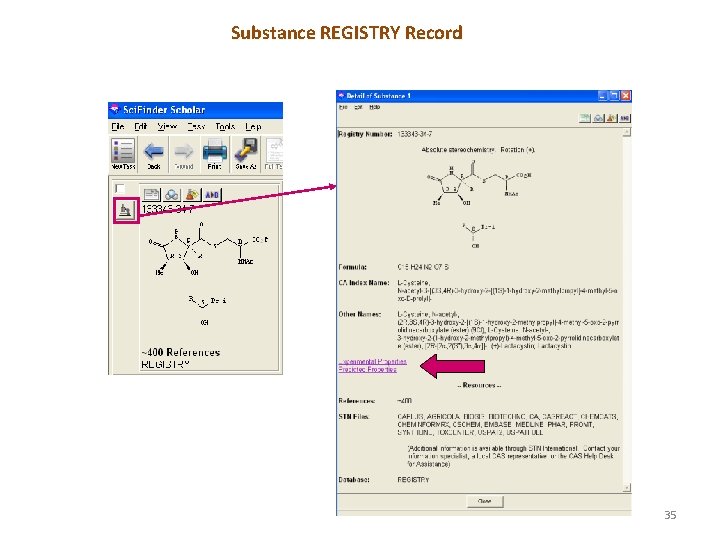
Task: Open the View menu in SciFinder Scholar
Action: click(167, 126)
